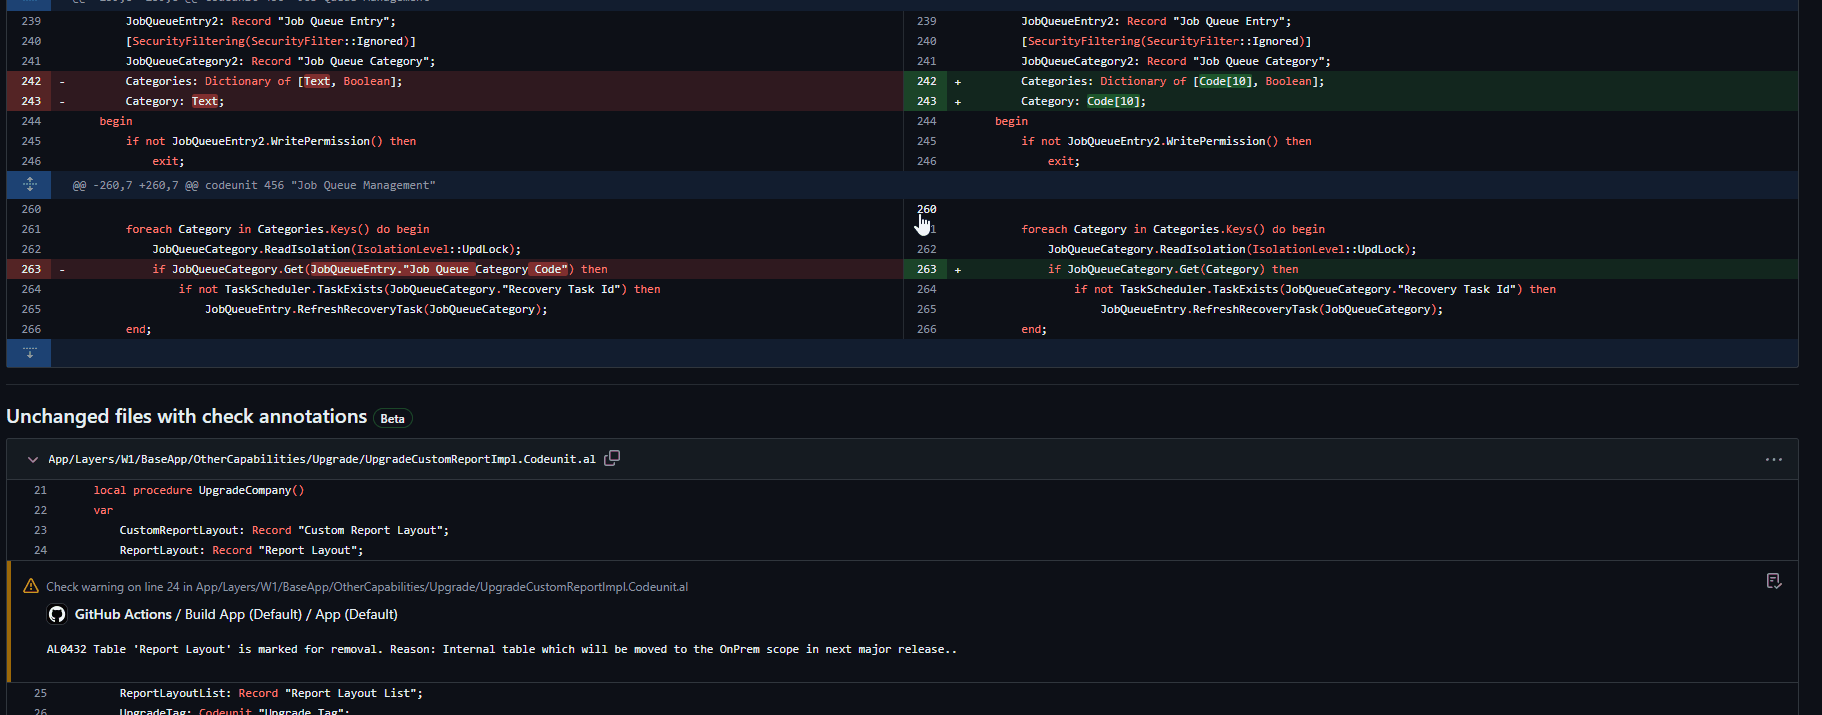
Task: Select added line number 263
Action: [x=926, y=269]
